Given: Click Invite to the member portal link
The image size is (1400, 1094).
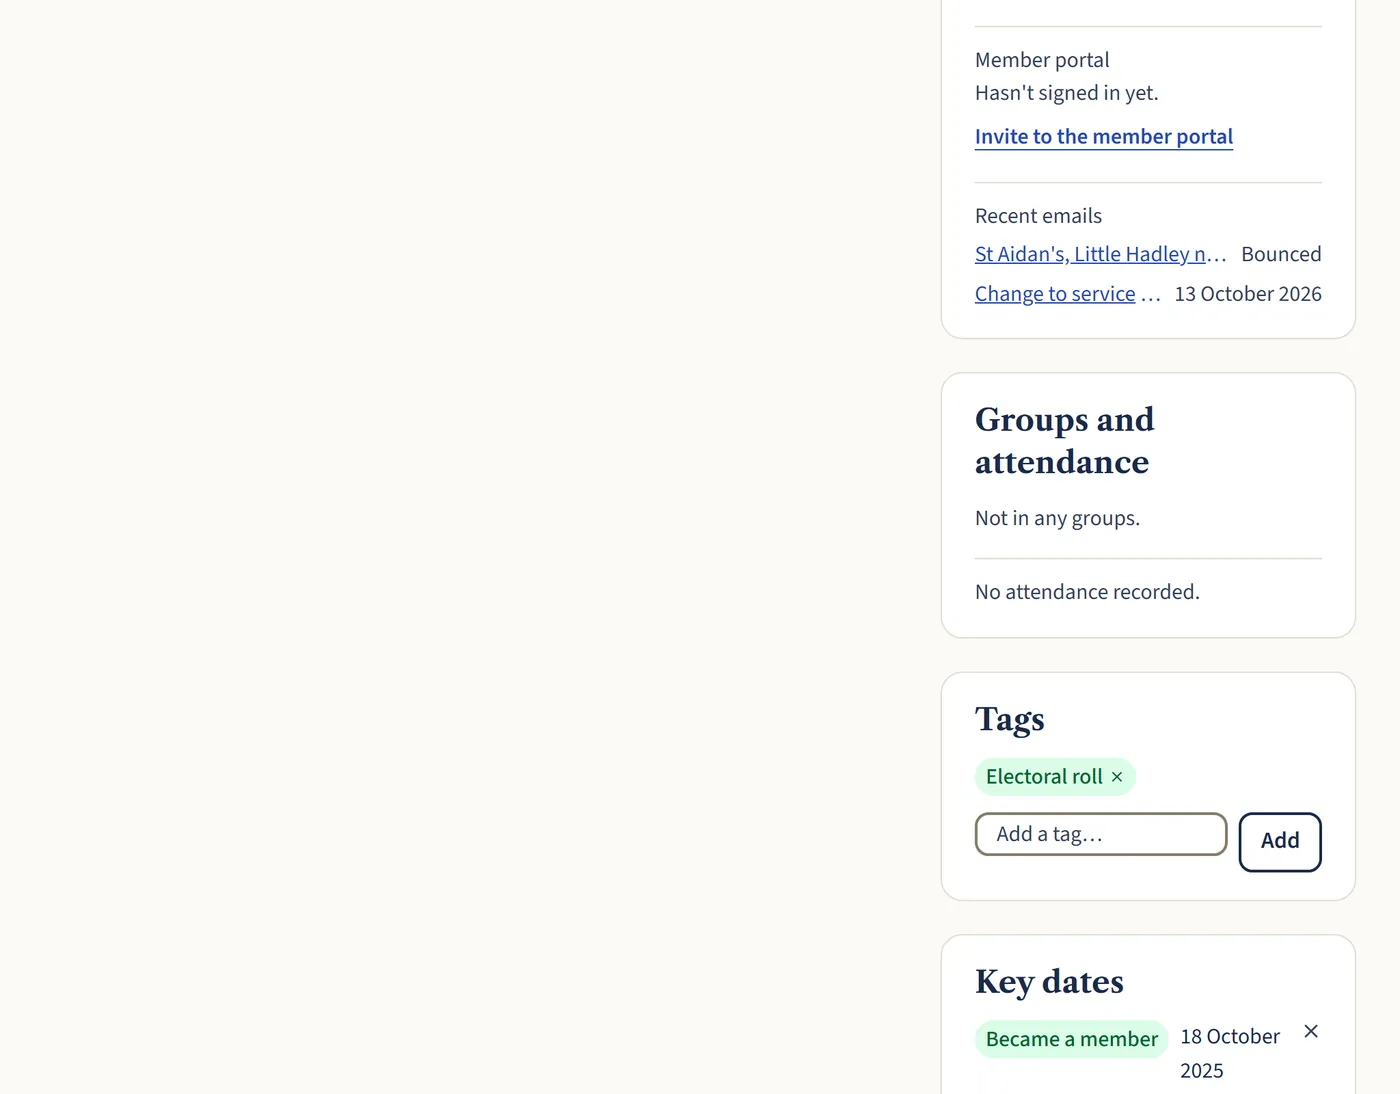Looking at the screenshot, I should coord(1104,136).
